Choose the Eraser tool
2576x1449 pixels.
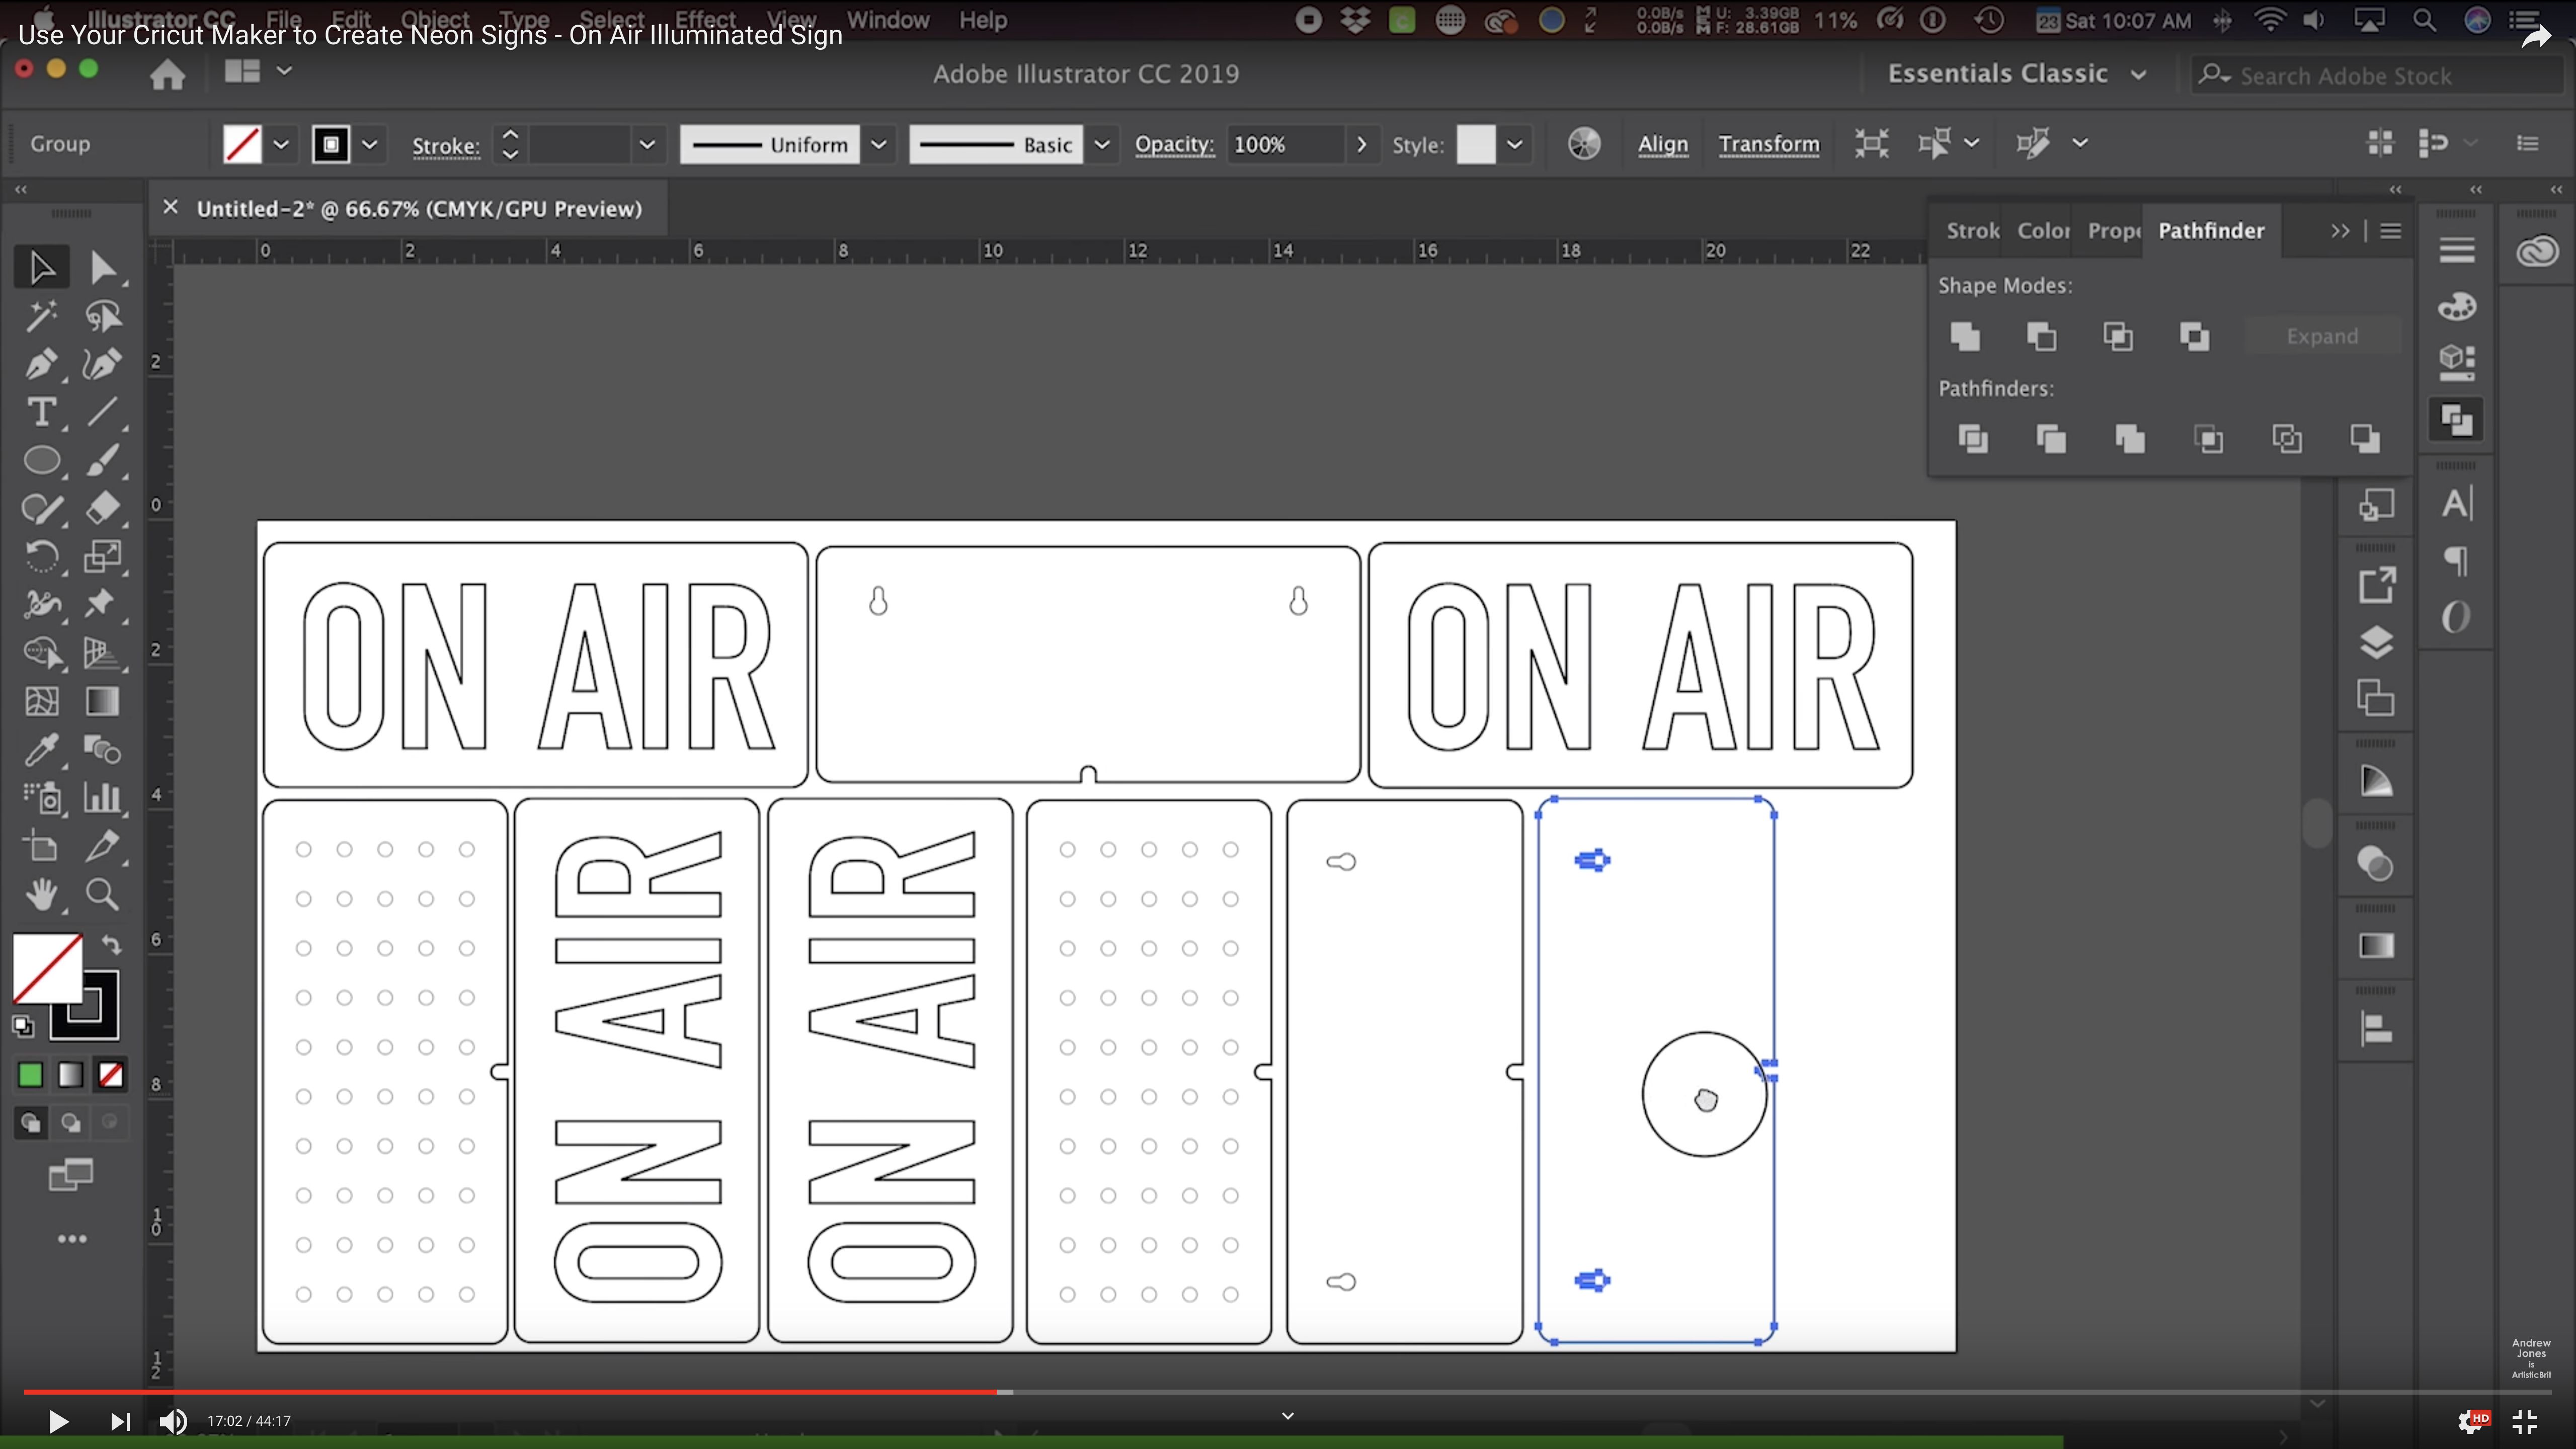[102, 508]
